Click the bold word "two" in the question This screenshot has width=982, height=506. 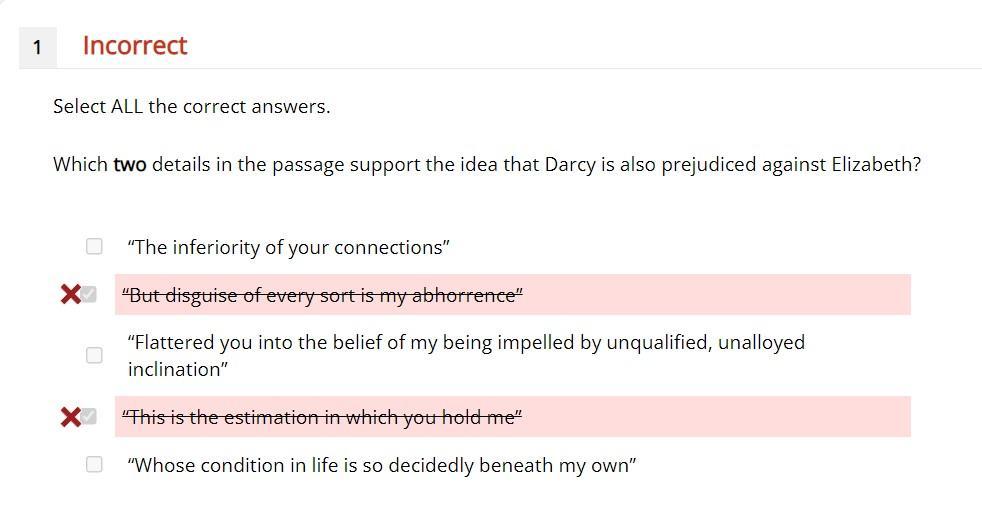(x=130, y=164)
